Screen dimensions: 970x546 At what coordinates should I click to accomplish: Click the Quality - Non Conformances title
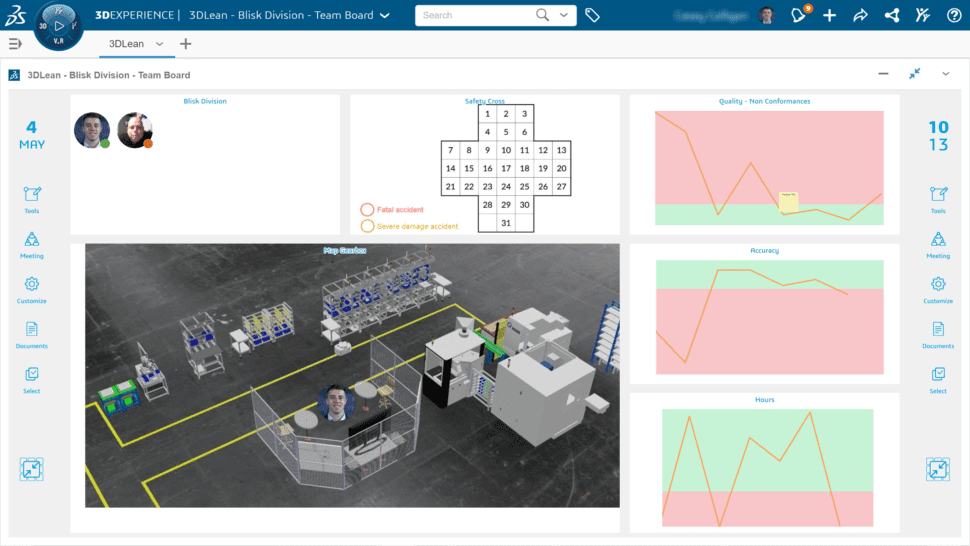click(765, 101)
